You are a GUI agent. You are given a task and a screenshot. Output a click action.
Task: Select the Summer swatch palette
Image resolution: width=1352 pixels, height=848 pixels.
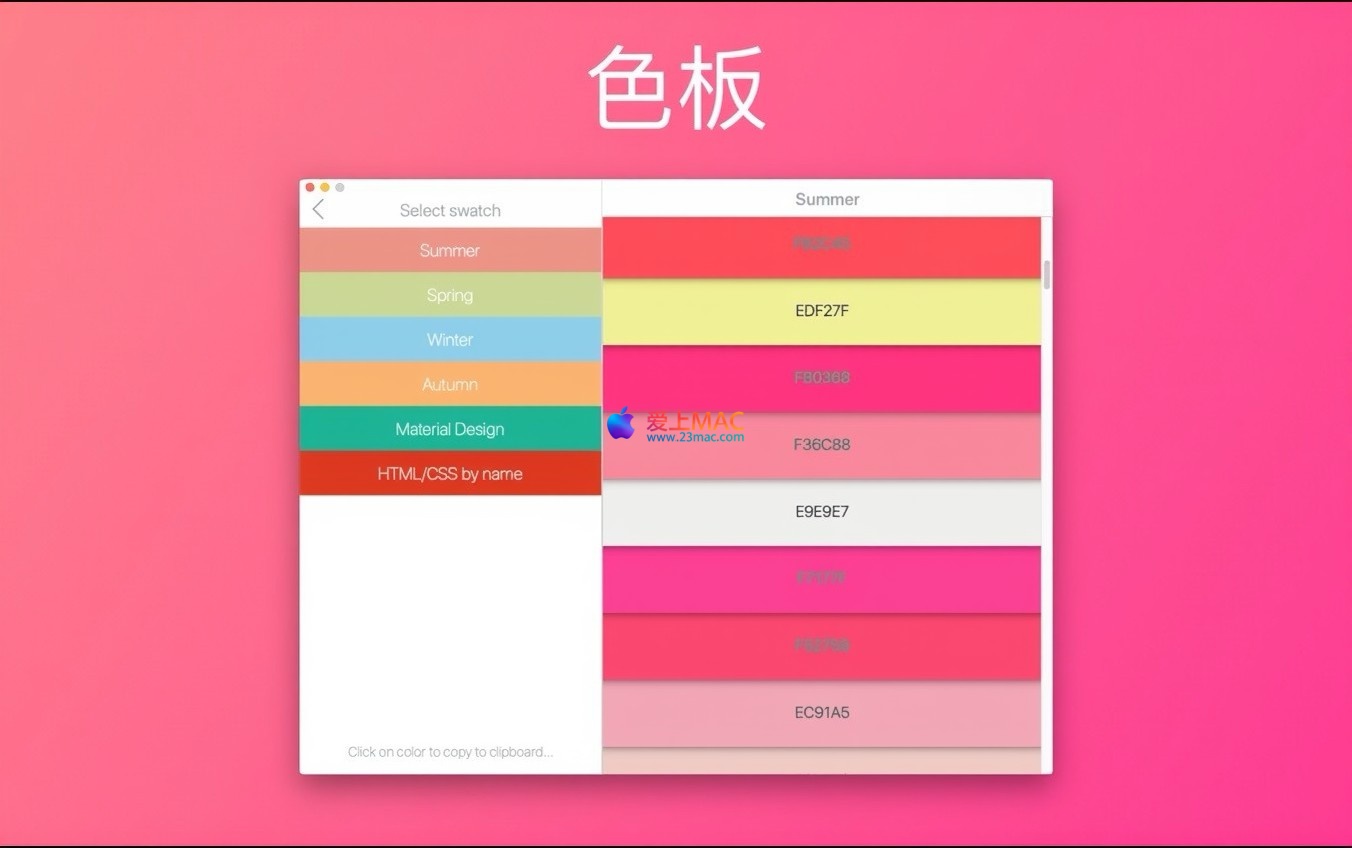tap(450, 250)
